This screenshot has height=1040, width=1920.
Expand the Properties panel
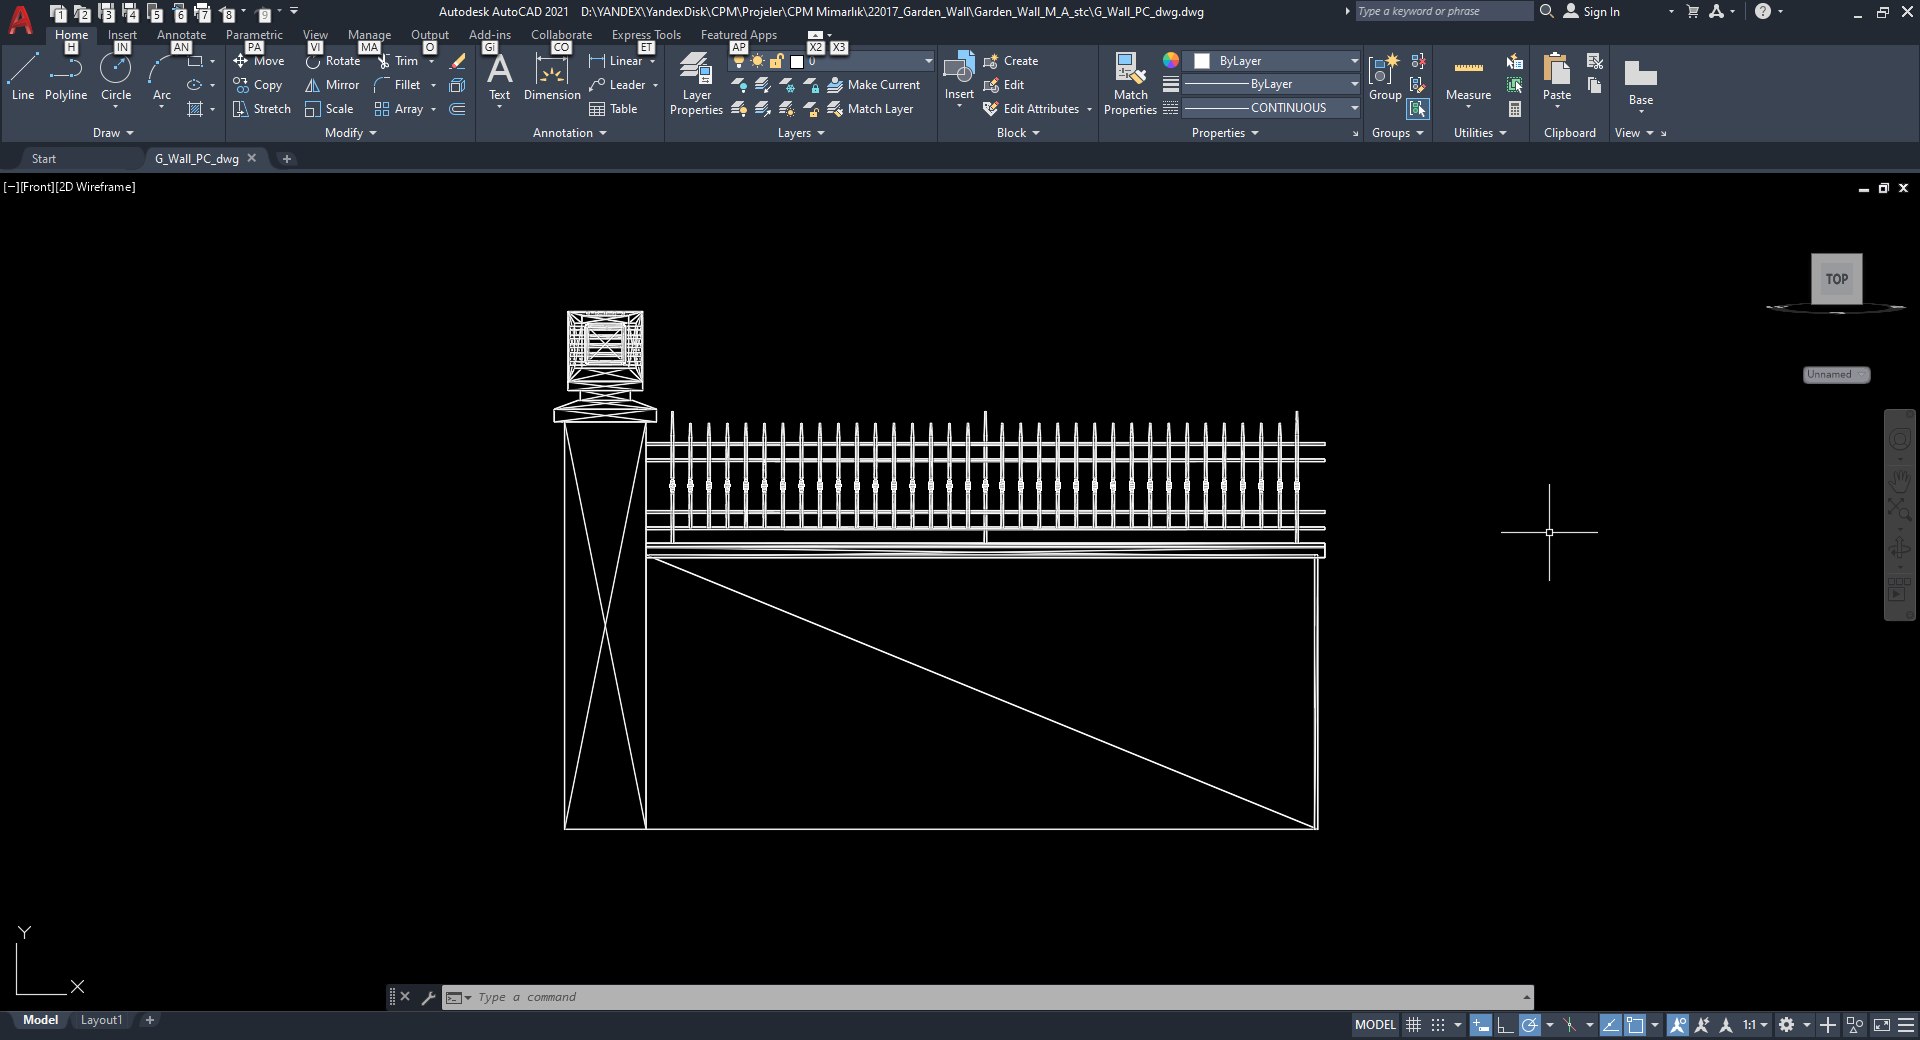1225,133
